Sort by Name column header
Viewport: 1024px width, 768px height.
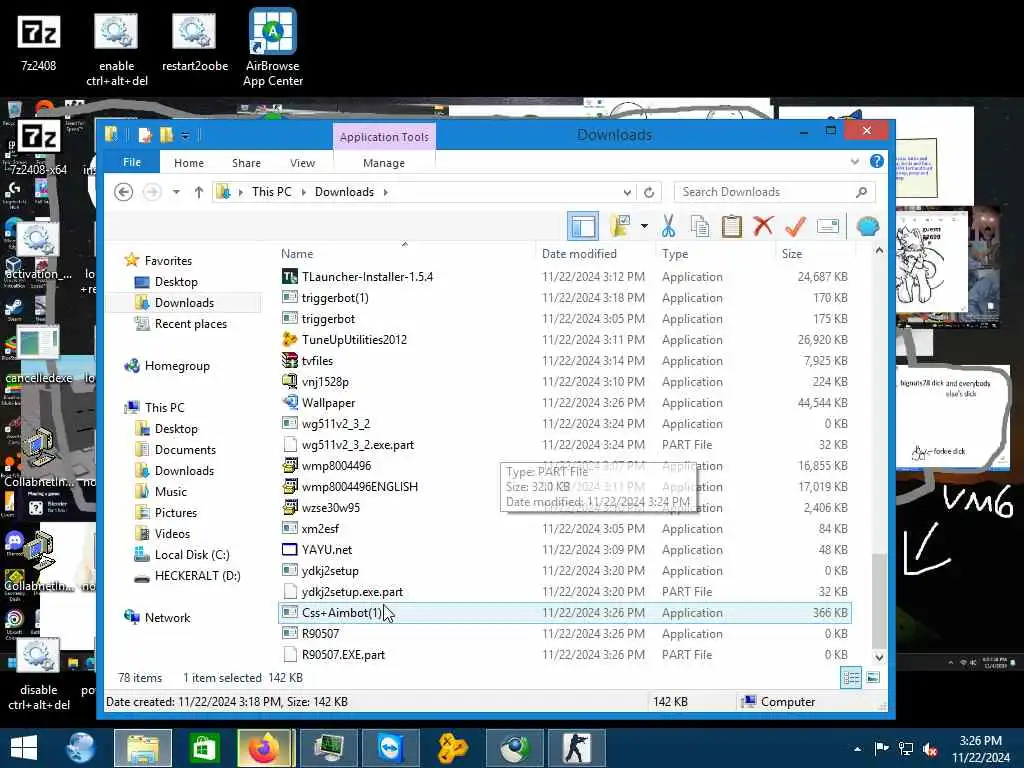405,254
